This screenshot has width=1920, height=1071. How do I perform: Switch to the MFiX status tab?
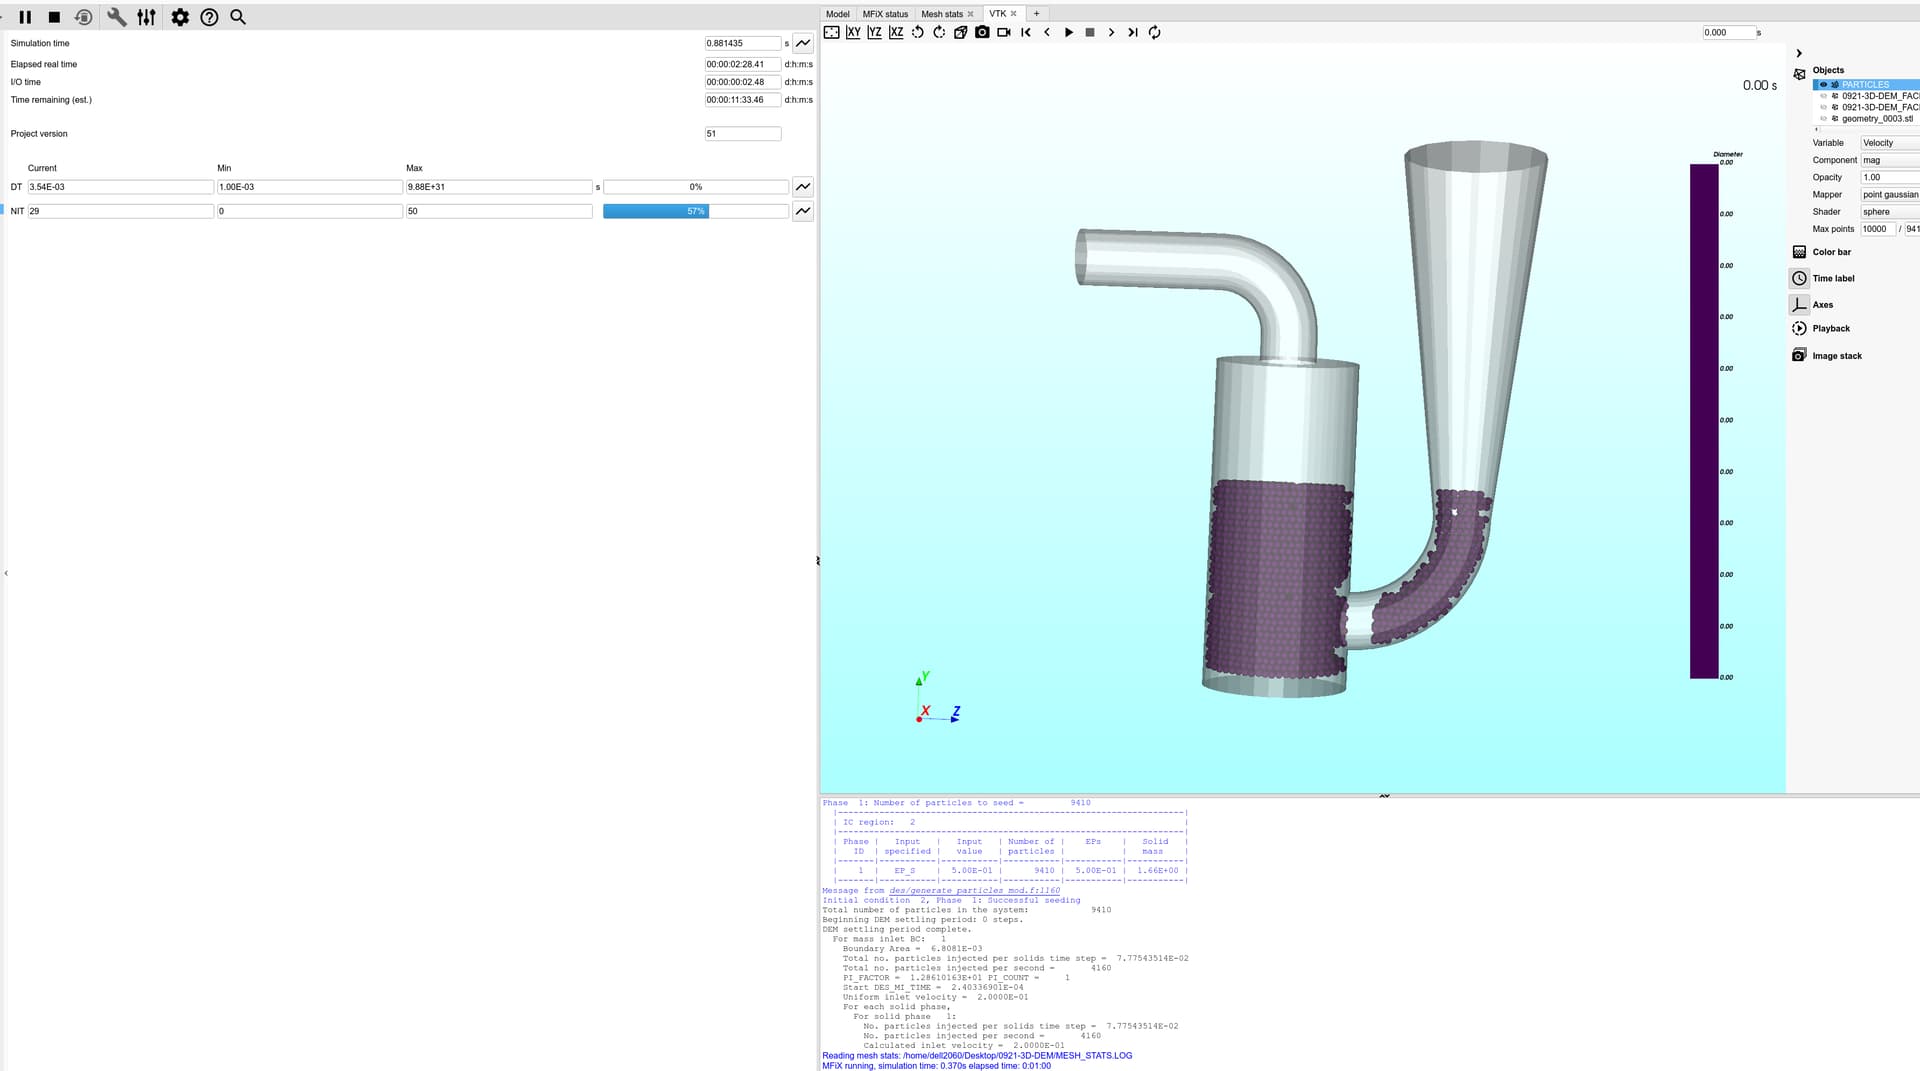(x=885, y=14)
